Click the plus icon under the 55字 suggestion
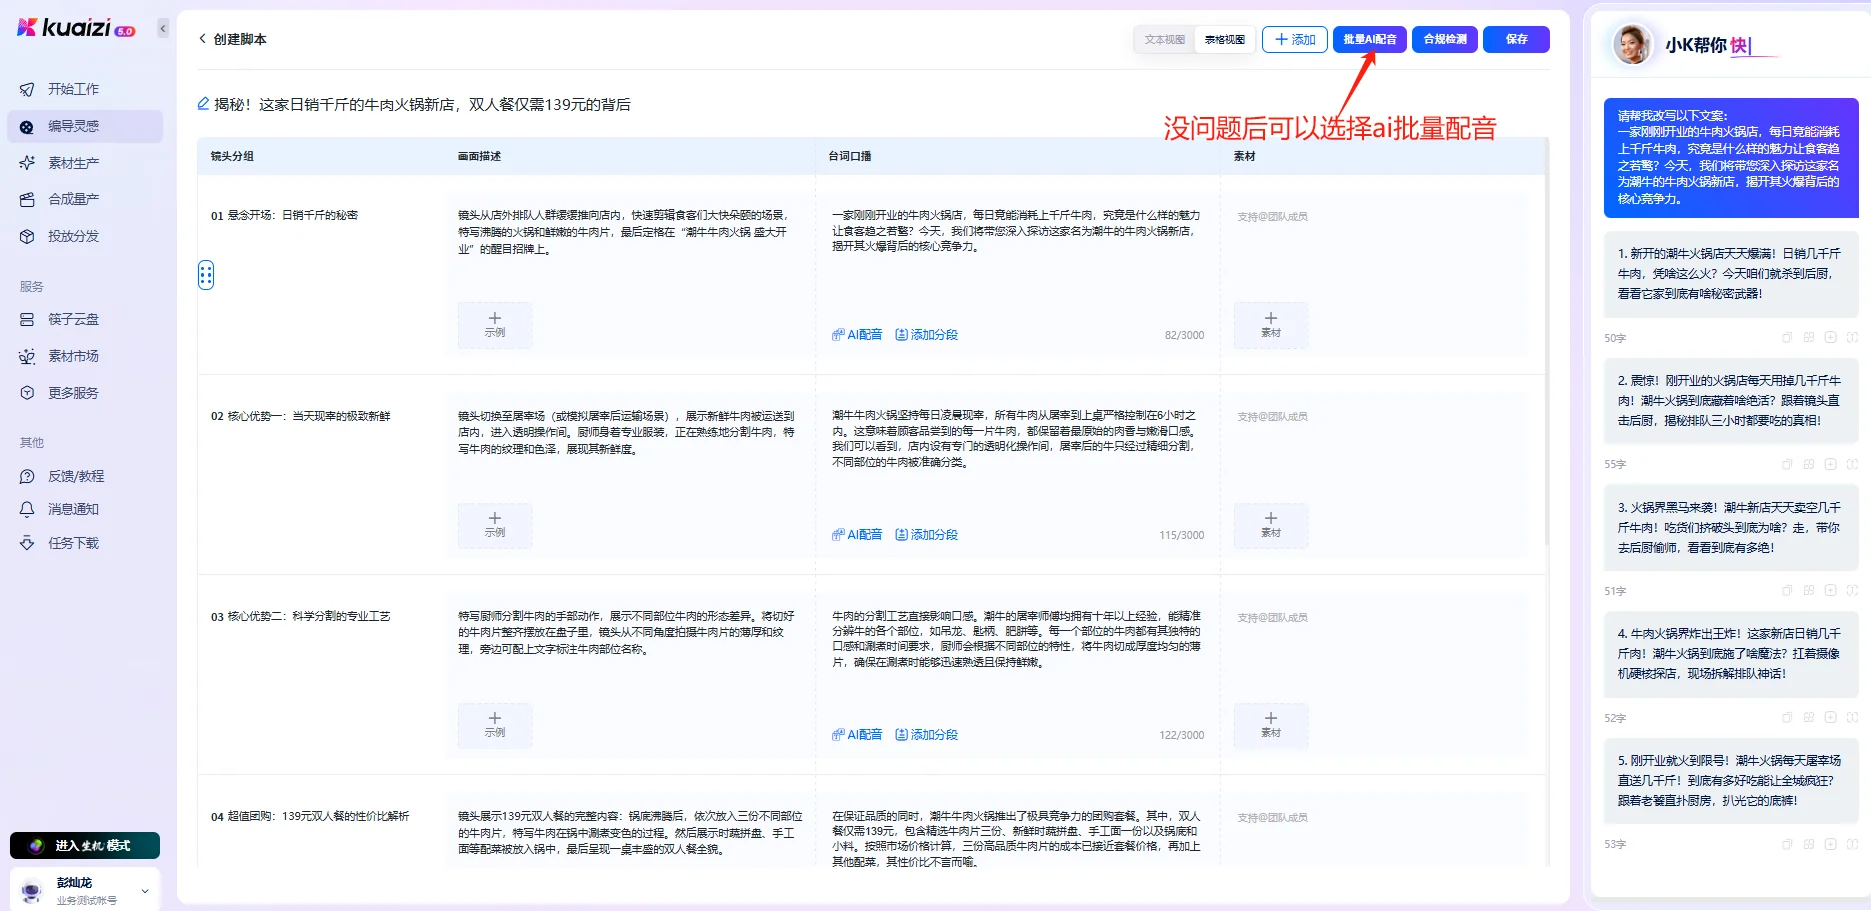This screenshot has height=911, width=1871. 1831,464
